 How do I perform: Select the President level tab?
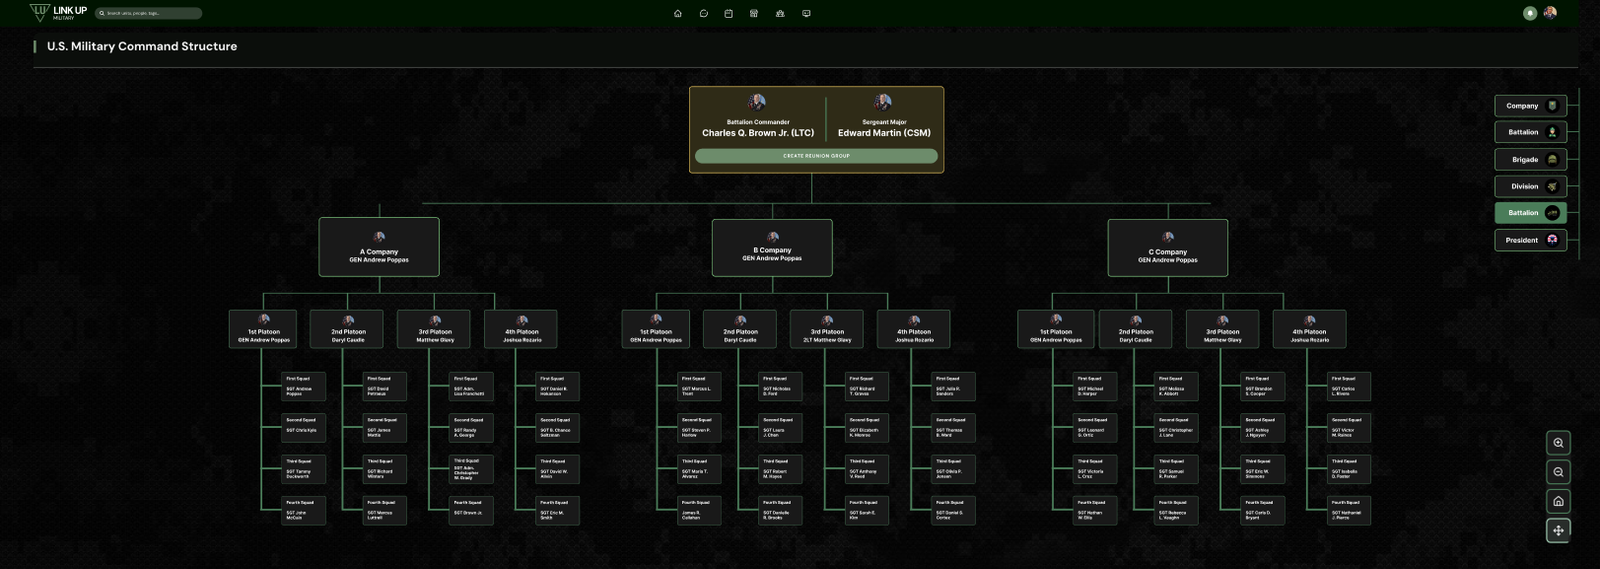pos(1530,240)
